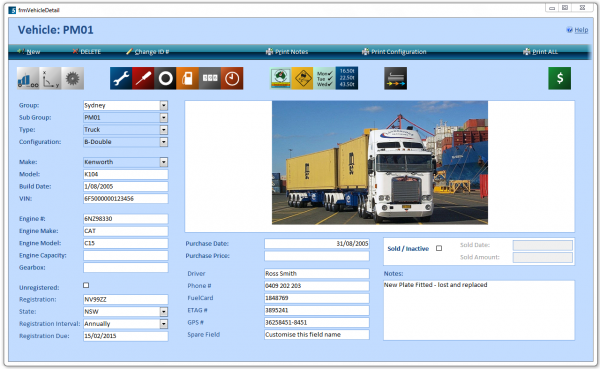Select Print Configuration in the toolbar
600x369 pixels.
[394, 52]
